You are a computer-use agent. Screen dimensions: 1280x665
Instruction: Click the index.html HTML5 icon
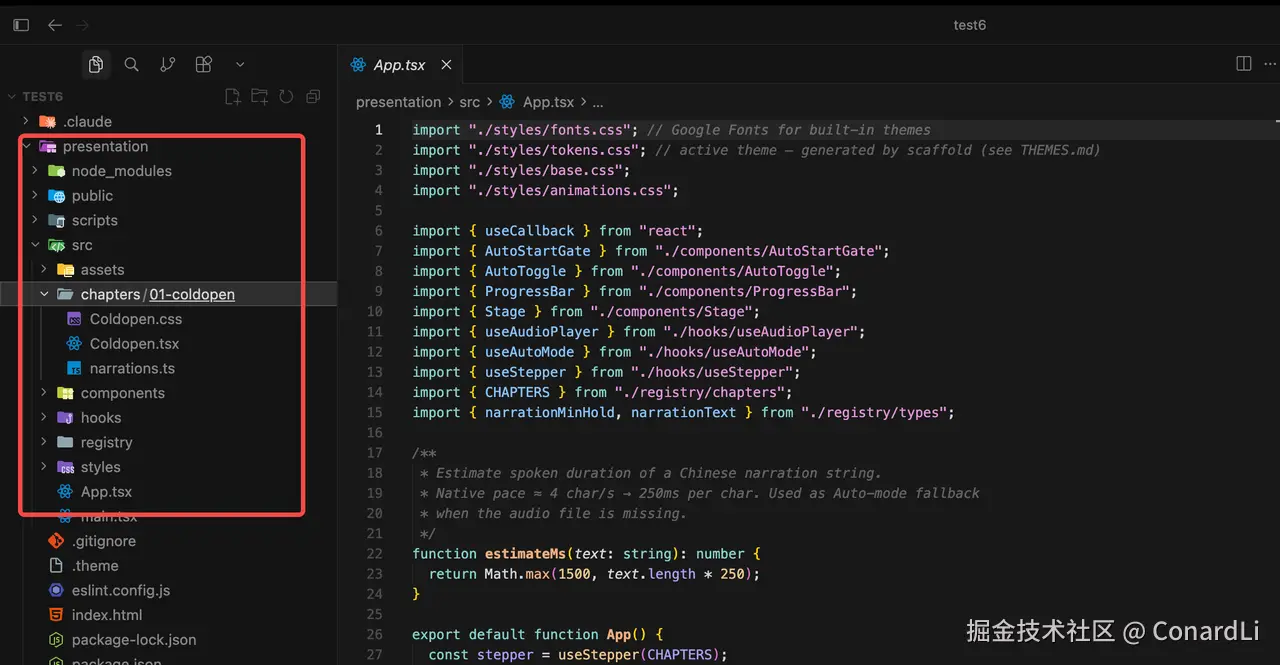tap(56, 615)
